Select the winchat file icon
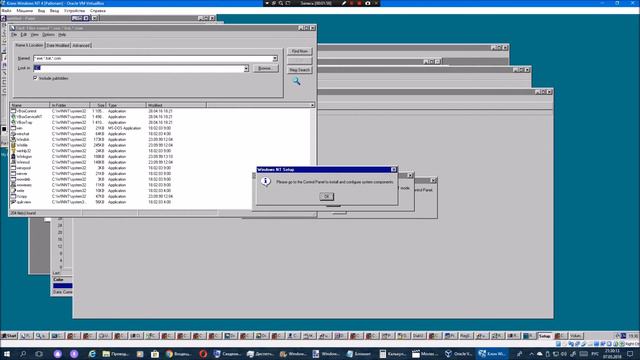 point(13,134)
